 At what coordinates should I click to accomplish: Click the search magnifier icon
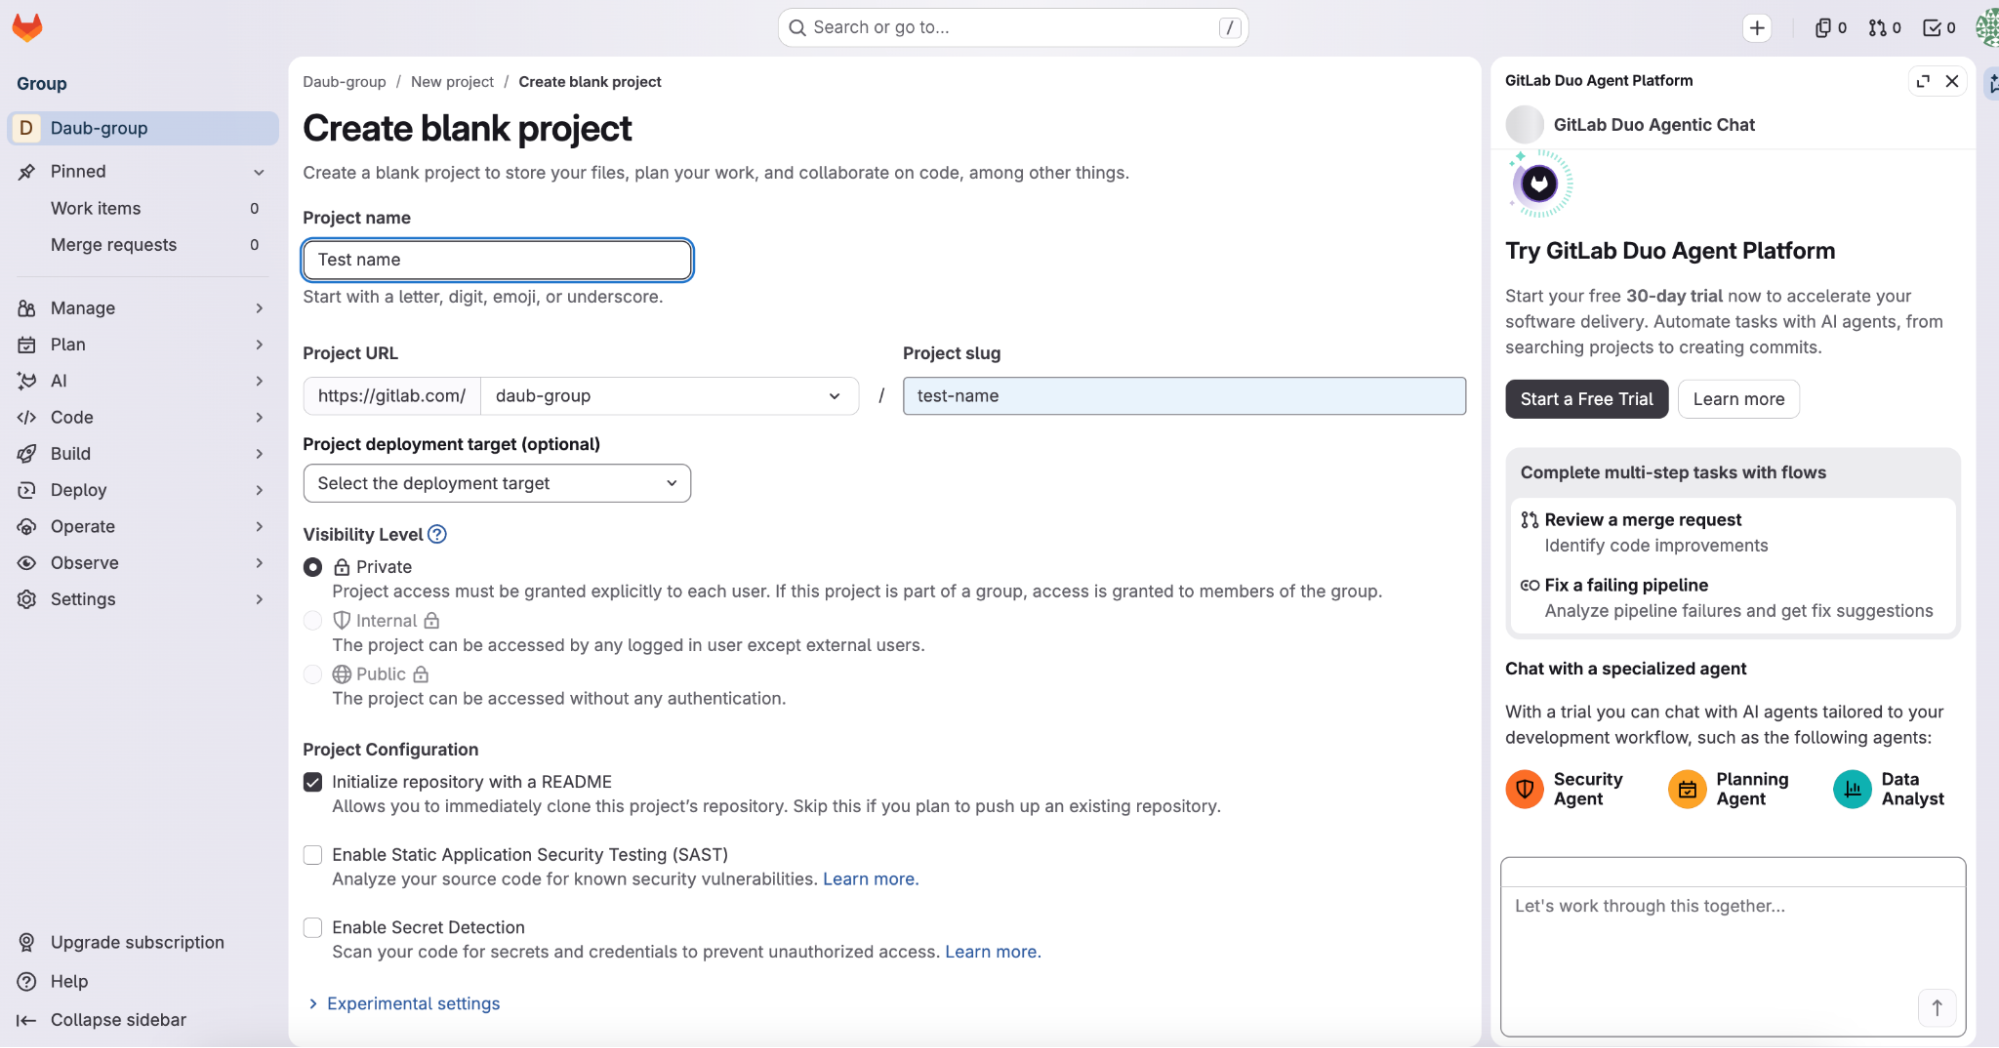point(797,28)
